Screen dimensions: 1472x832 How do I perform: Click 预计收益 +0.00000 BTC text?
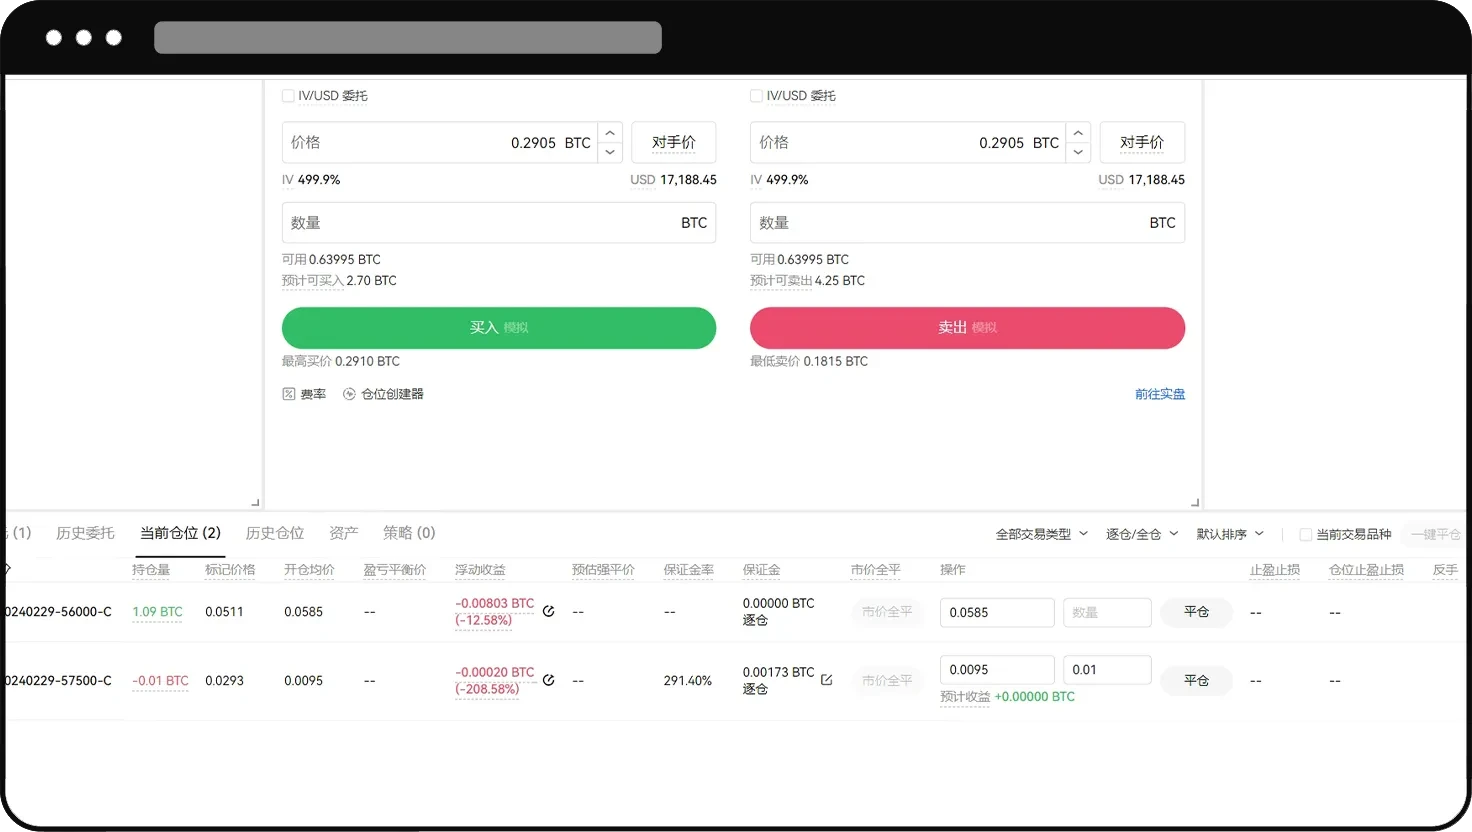(x=1007, y=697)
